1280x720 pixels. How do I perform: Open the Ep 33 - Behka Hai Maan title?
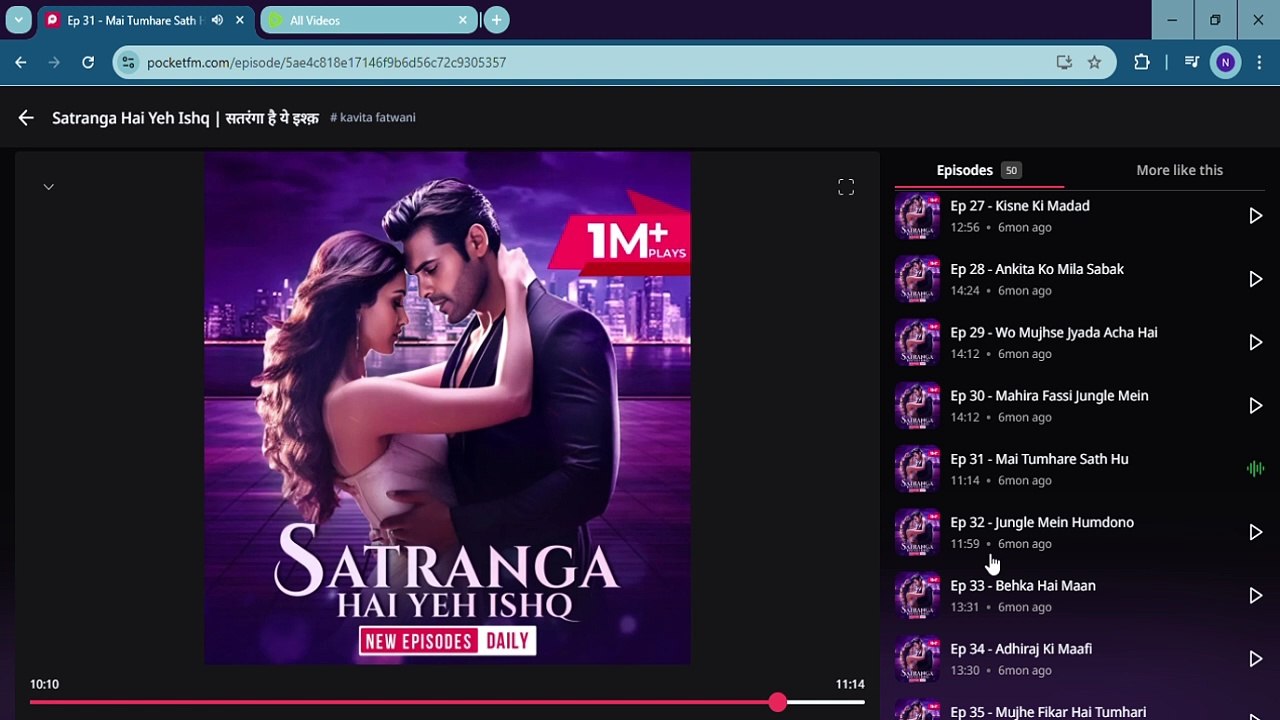[1023, 586]
